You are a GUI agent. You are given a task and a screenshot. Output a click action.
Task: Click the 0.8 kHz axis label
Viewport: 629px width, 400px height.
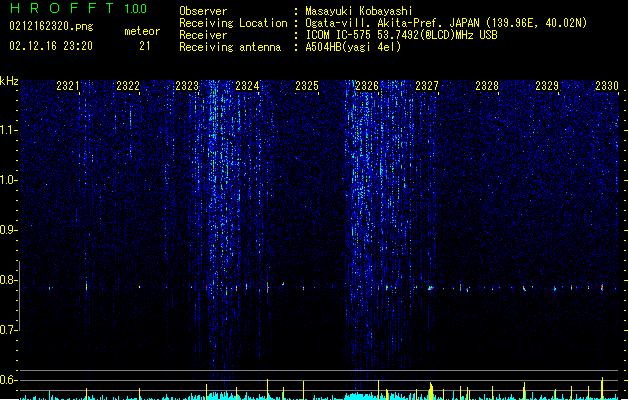coord(8,280)
